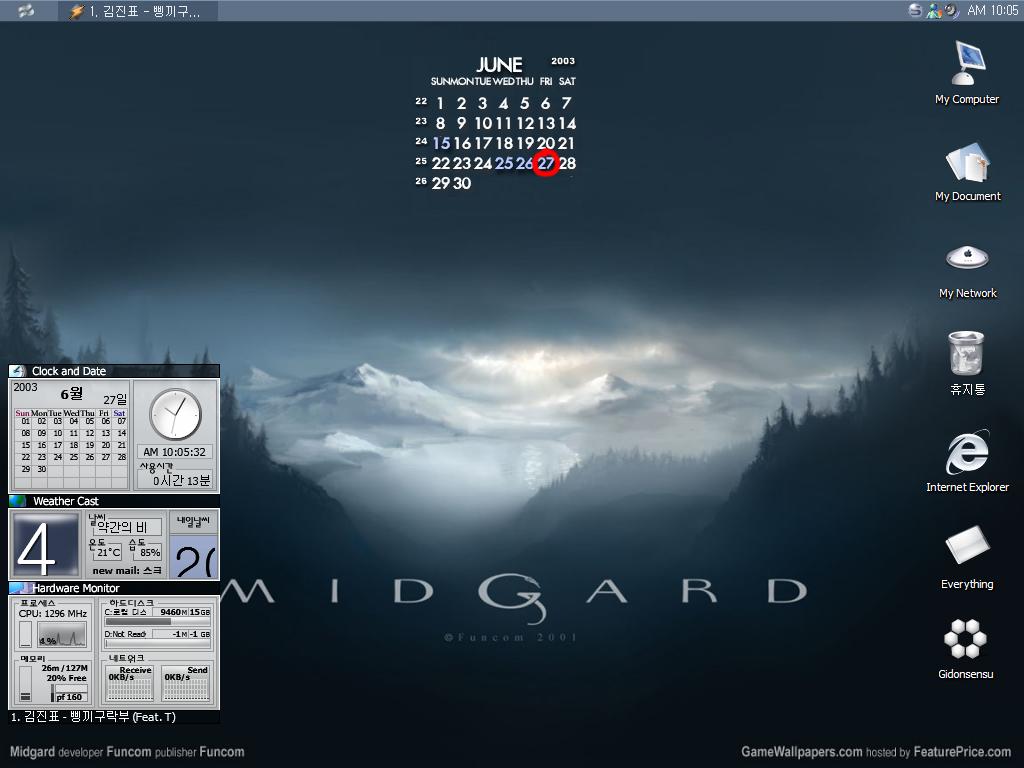Open the Gidonsensu desktop icon
The width and height of the screenshot is (1024, 768).
[x=966, y=638]
